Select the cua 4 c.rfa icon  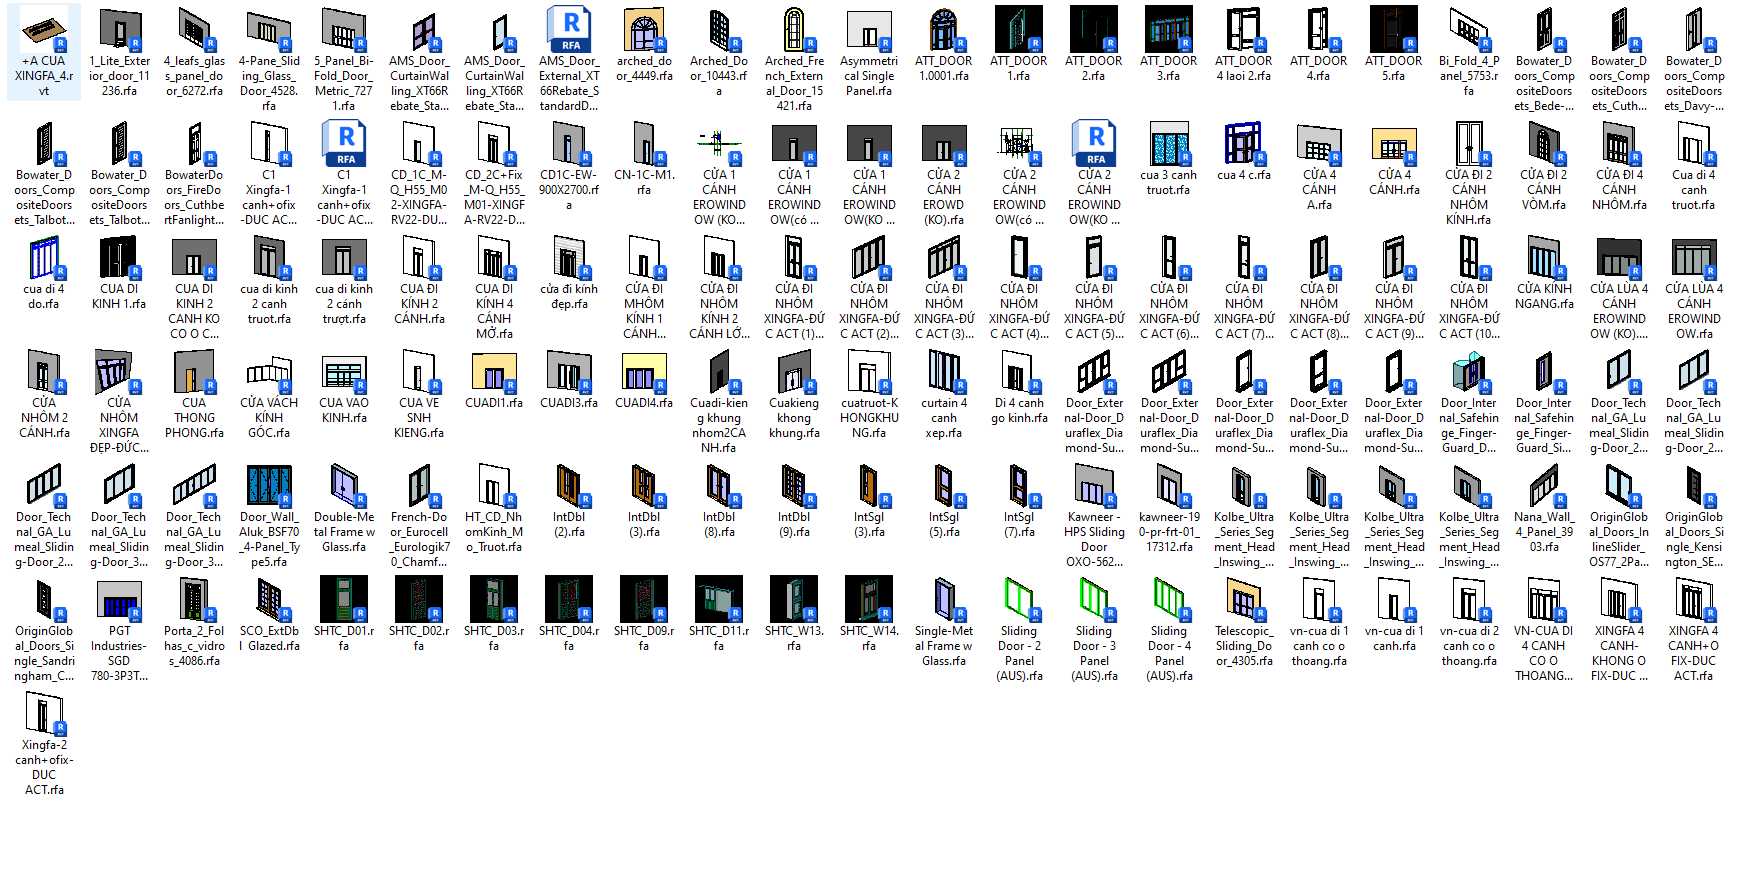pyautogui.click(x=1244, y=143)
